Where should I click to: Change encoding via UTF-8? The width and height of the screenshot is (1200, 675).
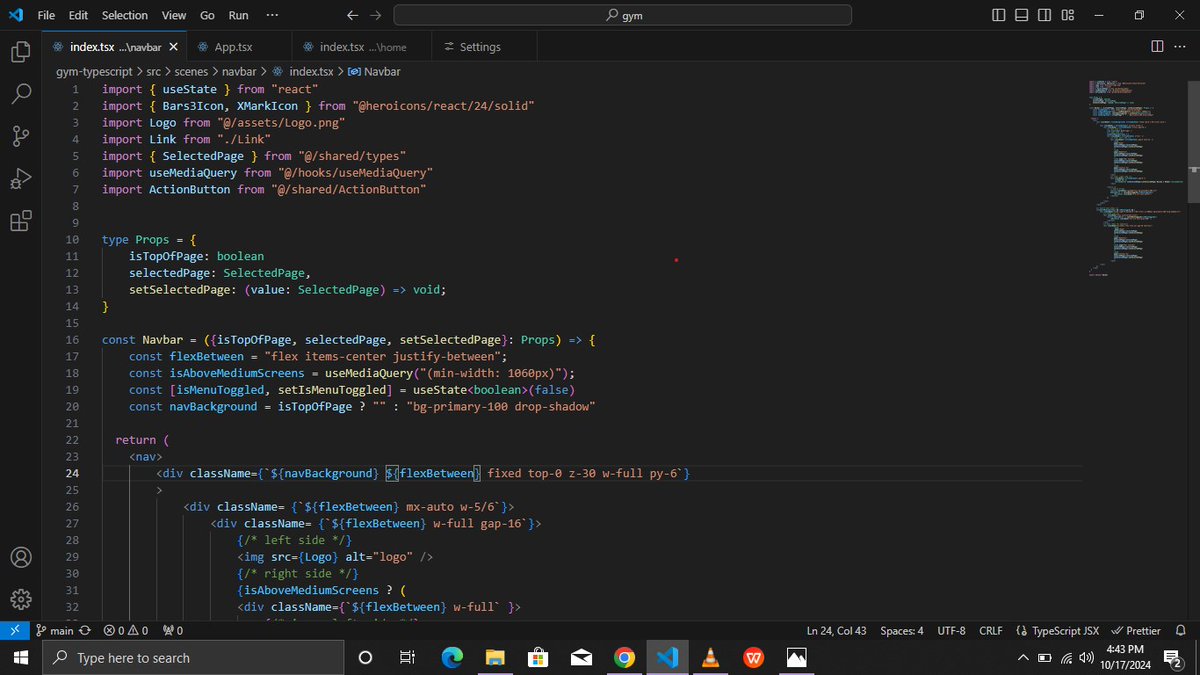point(951,631)
